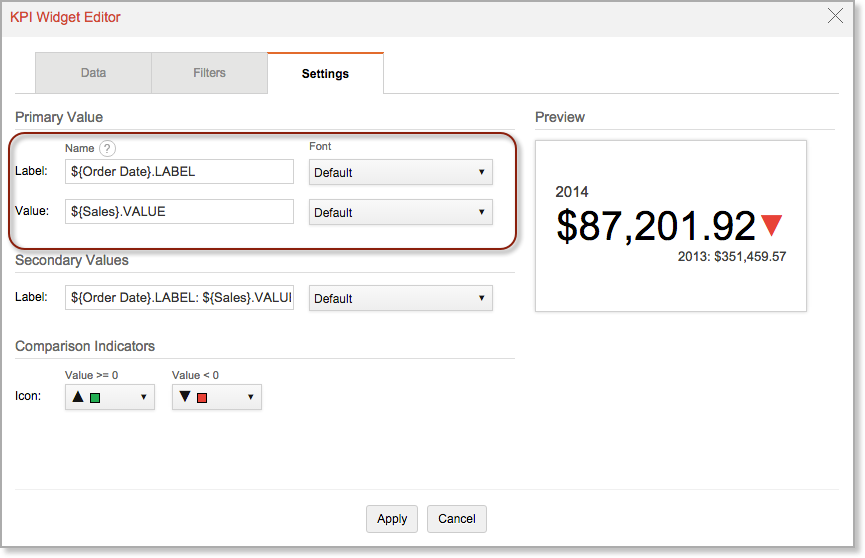
Task: Switch to the Filters tab
Action: click(209, 73)
